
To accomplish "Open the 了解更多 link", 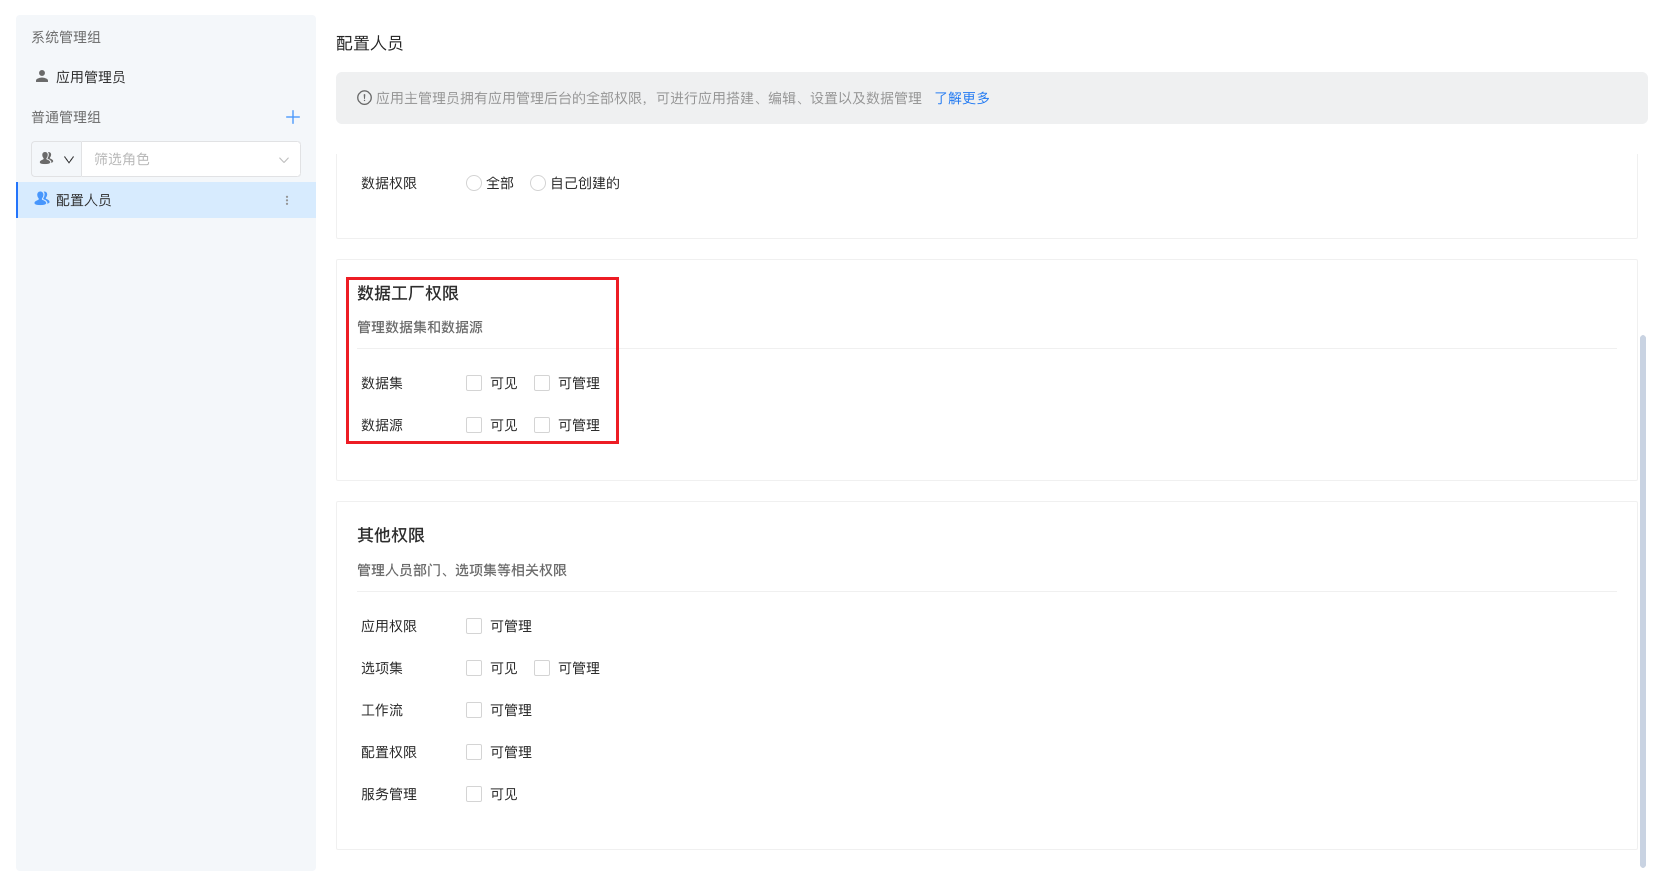I will coord(962,98).
